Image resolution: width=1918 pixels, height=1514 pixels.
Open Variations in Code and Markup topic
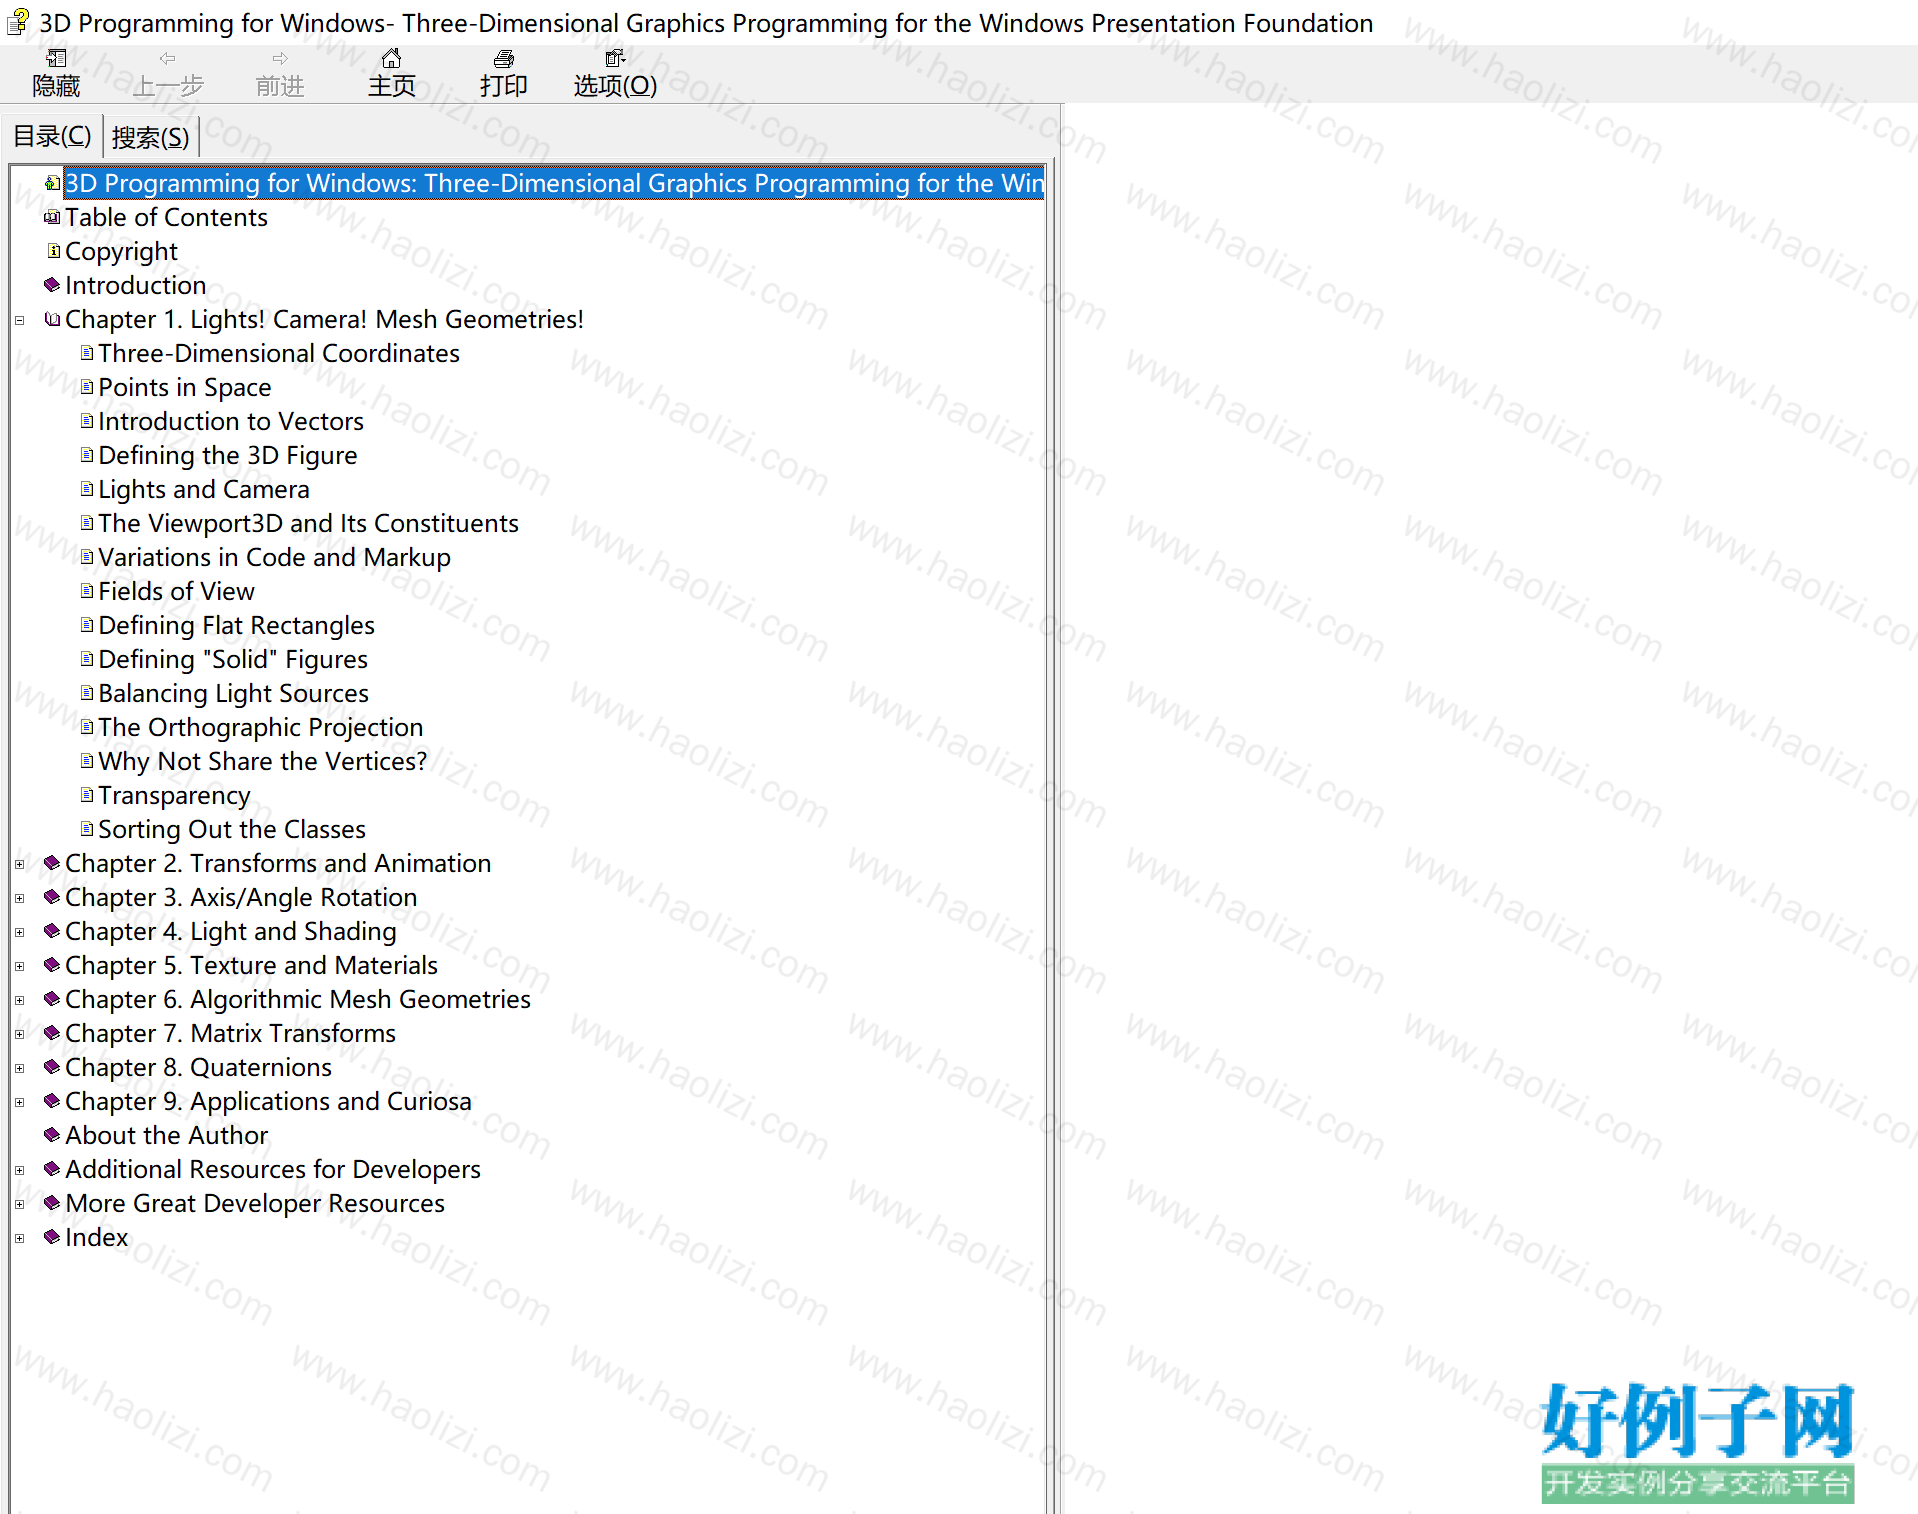(x=274, y=557)
